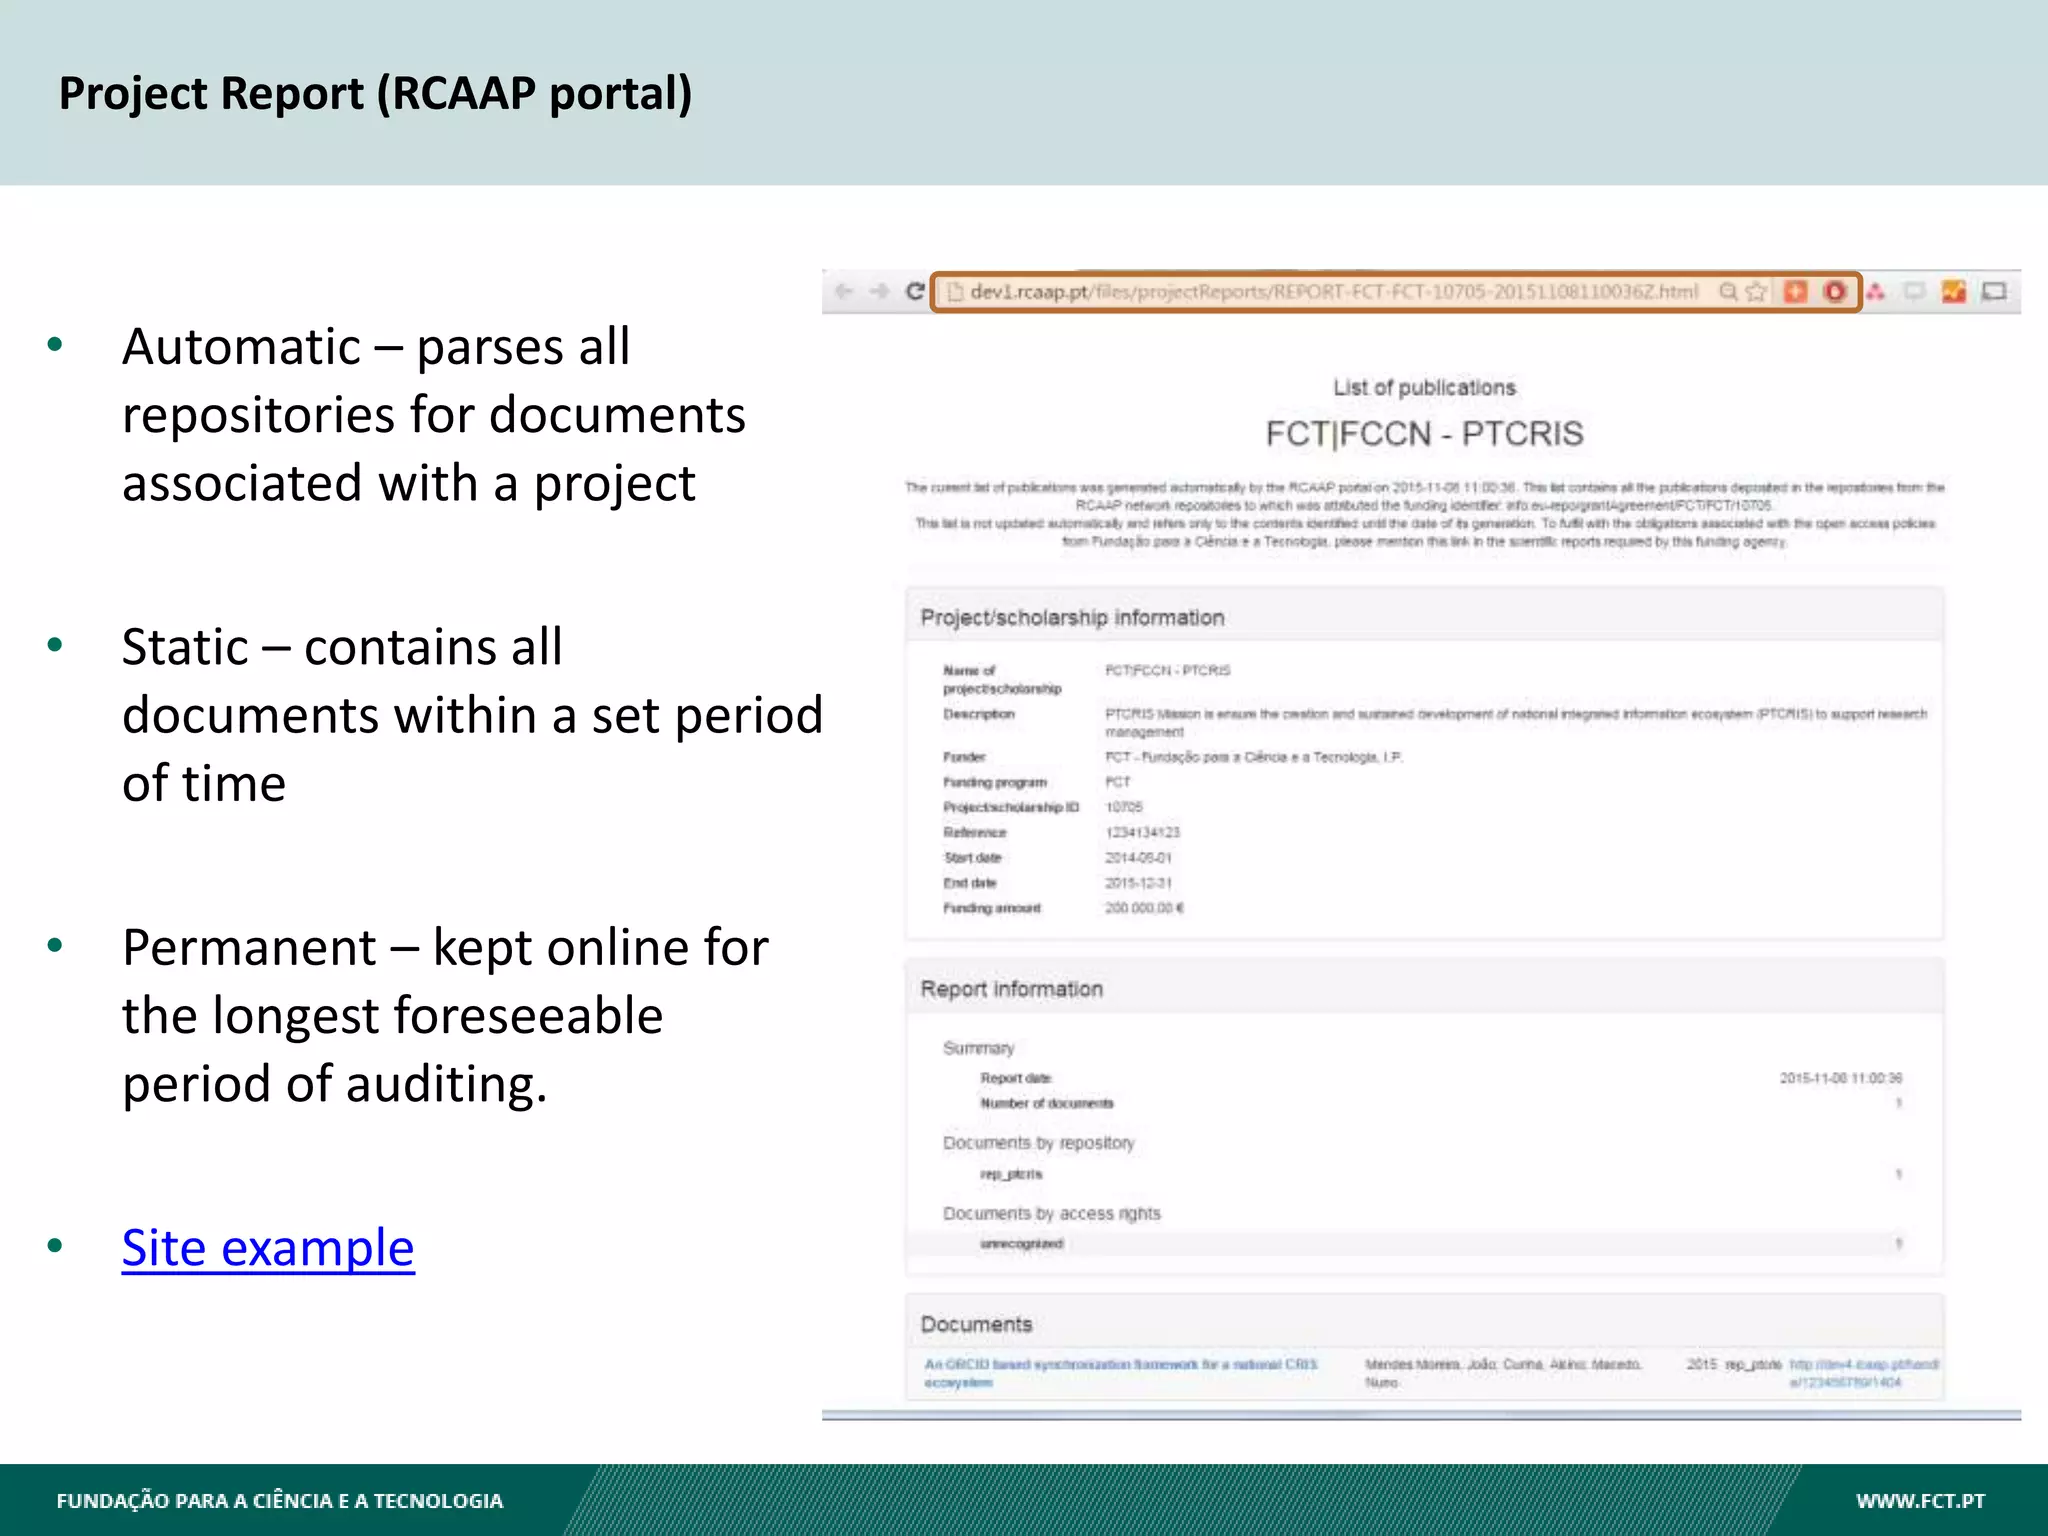The width and height of the screenshot is (2048, 1536).
Task: Click the horizontal scrollbar below the browser page
Action: tap(1421, 1415)
